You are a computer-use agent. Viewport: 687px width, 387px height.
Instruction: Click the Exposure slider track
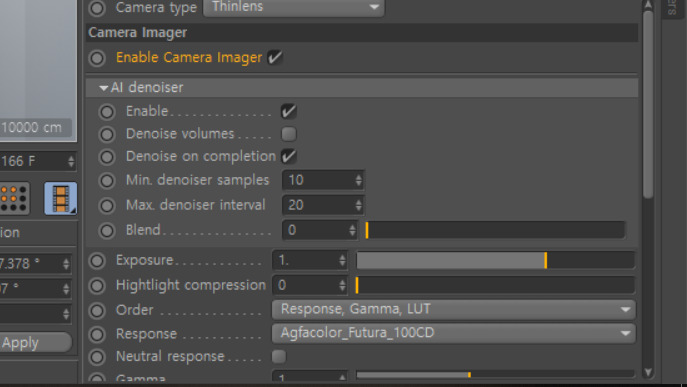[496, 260]
